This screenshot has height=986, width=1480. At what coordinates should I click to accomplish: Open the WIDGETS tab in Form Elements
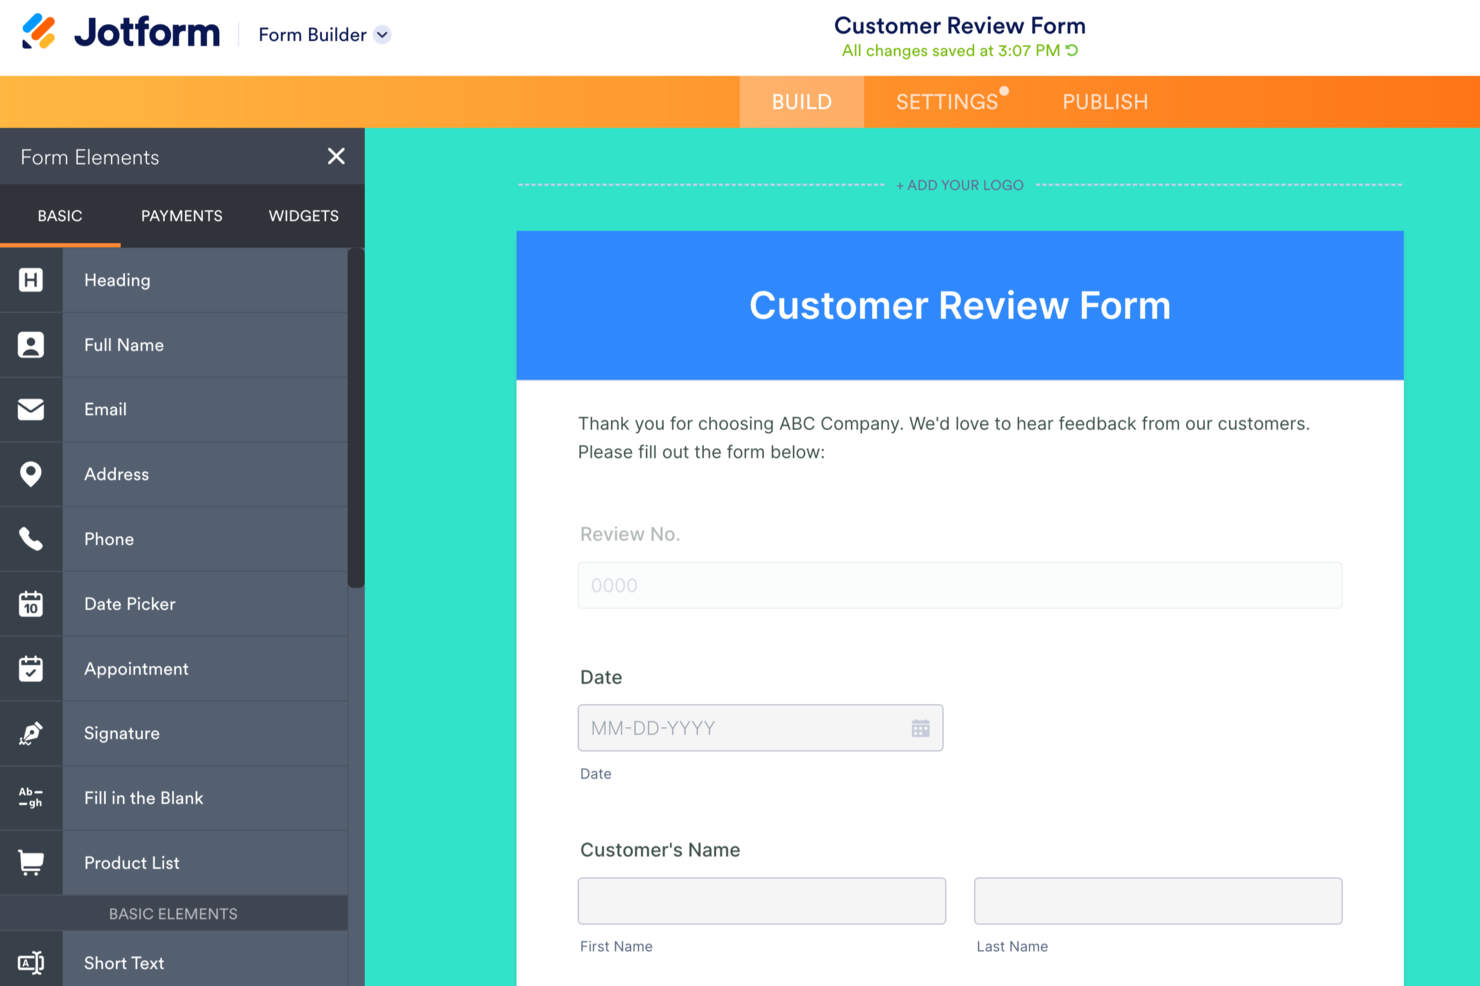(x=303, y=215)
